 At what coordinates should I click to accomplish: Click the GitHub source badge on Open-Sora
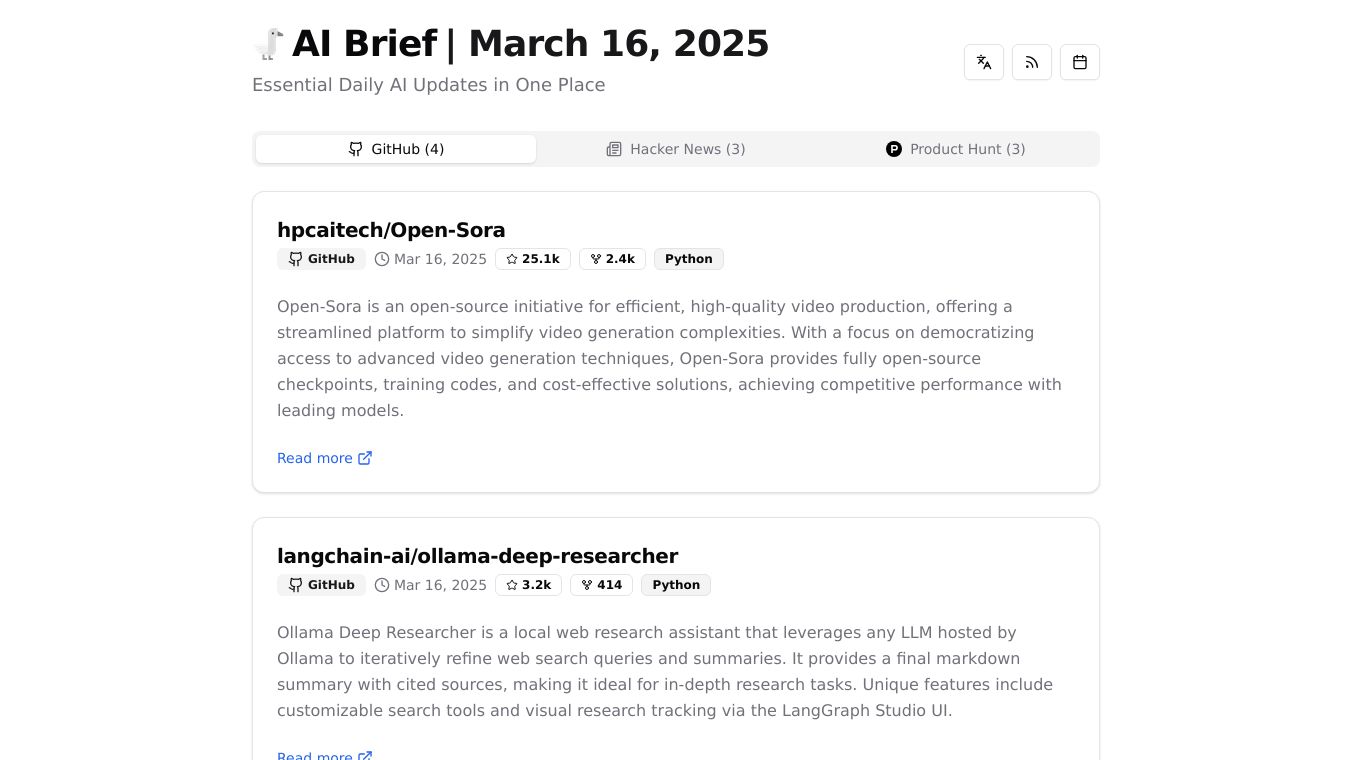(321, 259)
